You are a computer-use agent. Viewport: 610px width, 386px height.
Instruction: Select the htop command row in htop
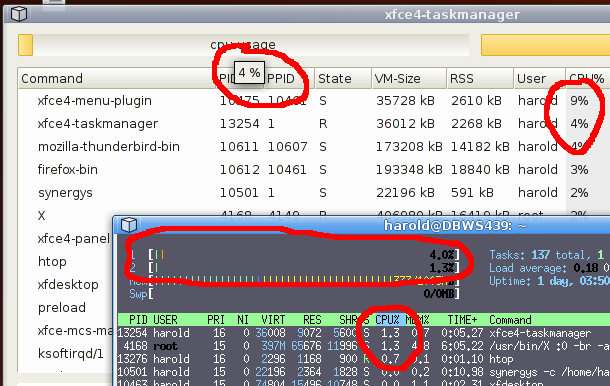tap(364, 359)
